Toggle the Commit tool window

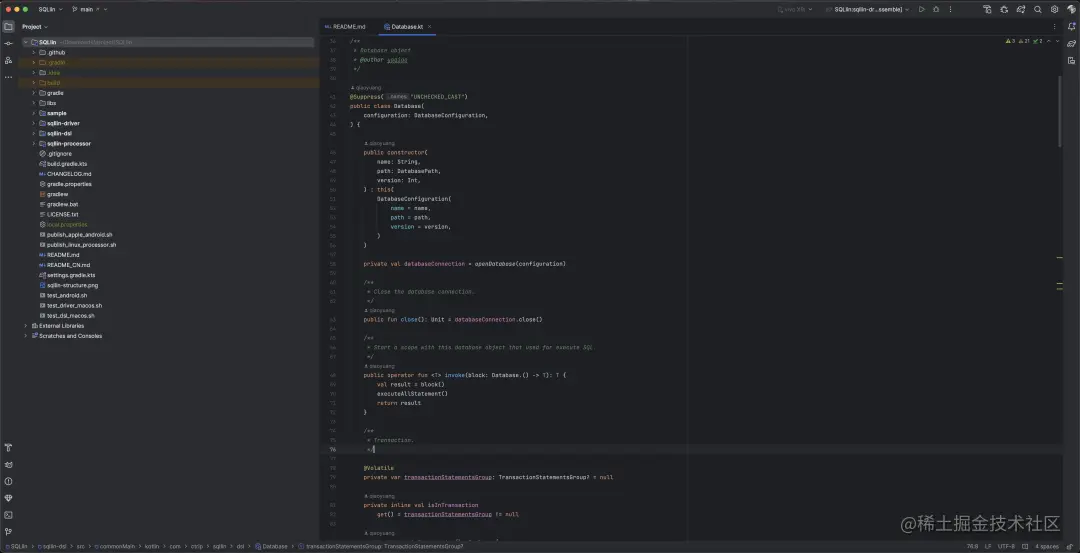(8, 43)
